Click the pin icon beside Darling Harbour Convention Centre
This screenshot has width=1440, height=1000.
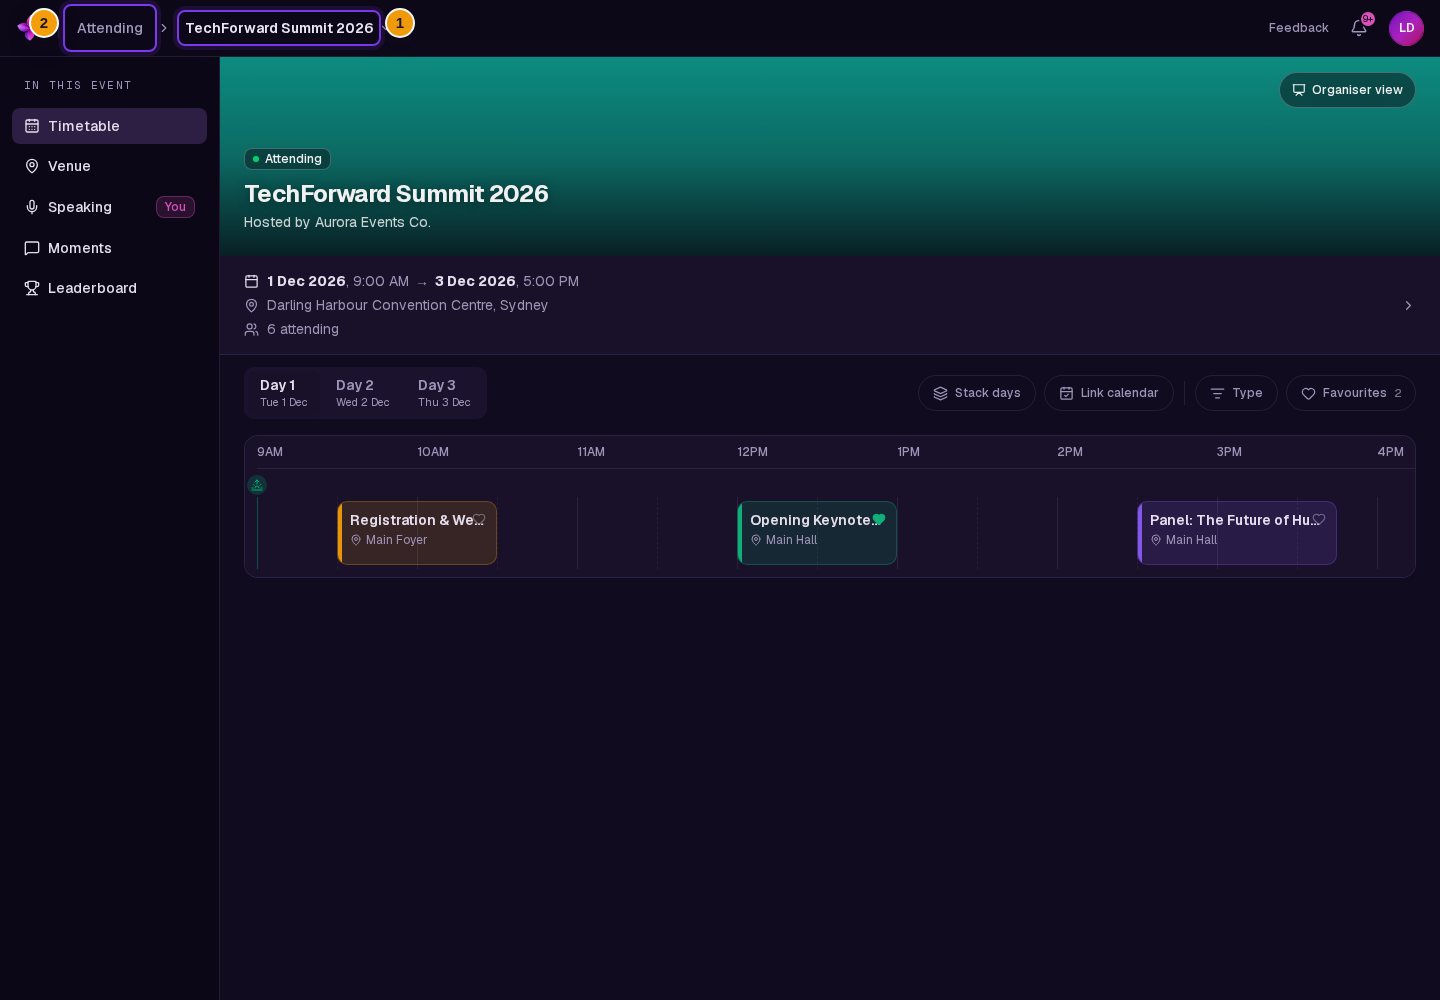pyautogui.click(x=252, y=305)
